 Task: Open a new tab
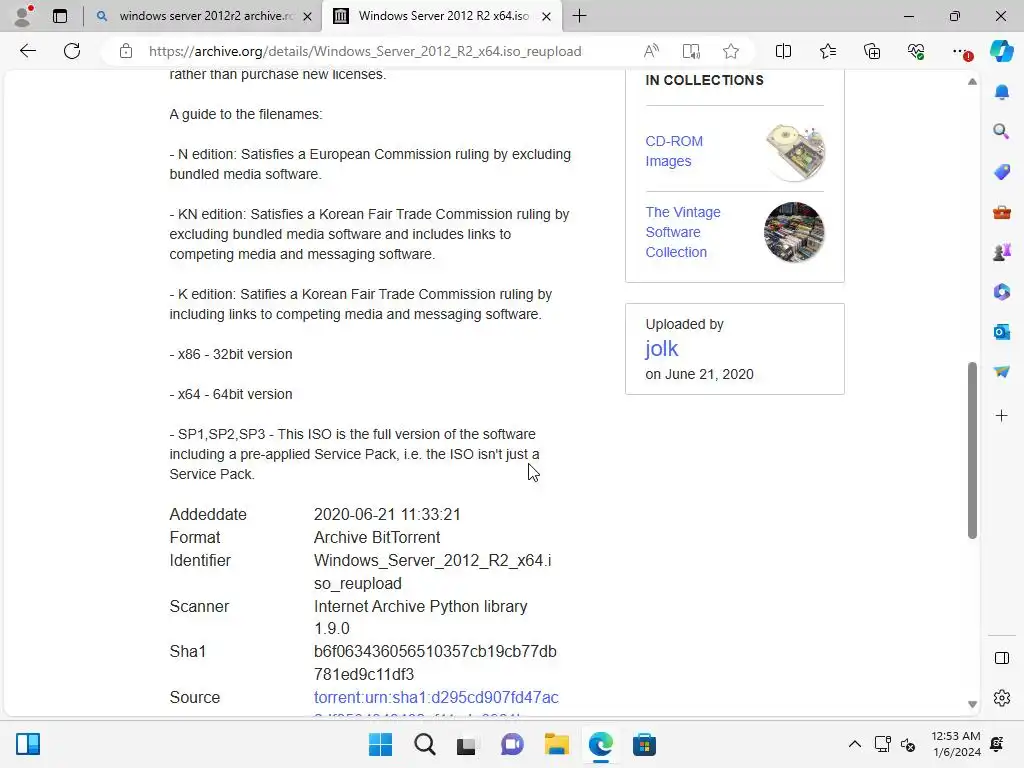pos(579,16)
